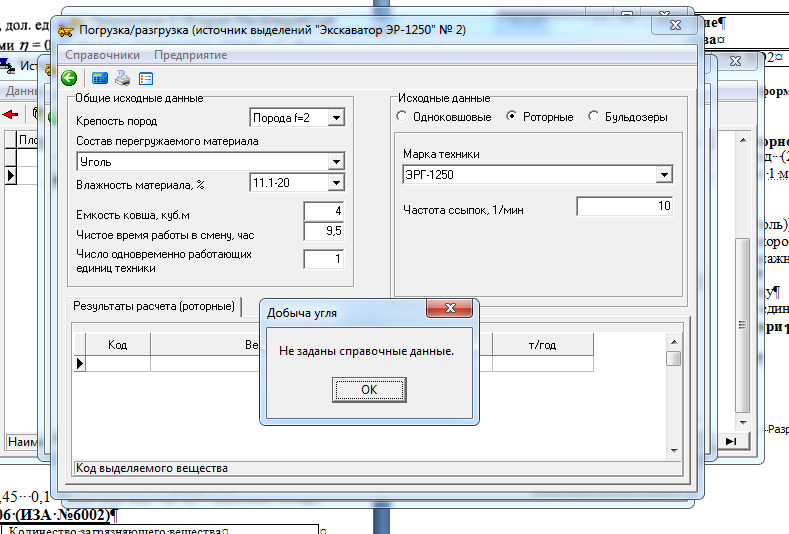789x534 pixels.
Task: Click the printer icon in toolbar
Action: [x=122, y=78]
